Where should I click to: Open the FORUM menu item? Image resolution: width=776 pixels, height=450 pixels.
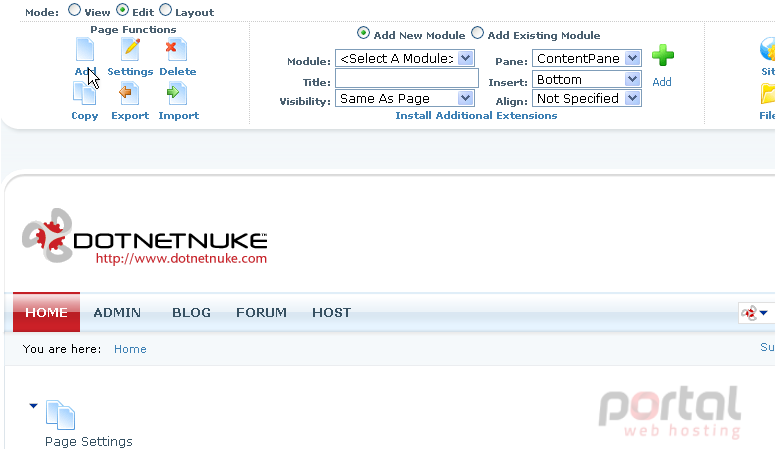(x=261, y=313)
